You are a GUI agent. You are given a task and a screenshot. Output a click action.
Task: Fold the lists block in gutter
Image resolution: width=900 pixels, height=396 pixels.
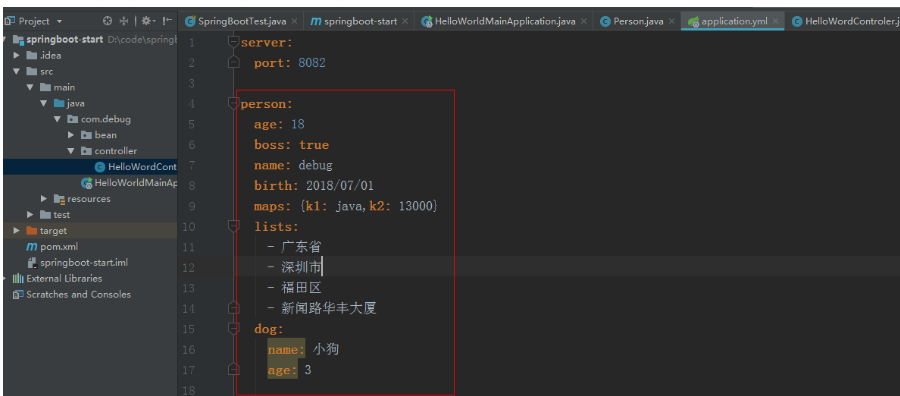233,227
